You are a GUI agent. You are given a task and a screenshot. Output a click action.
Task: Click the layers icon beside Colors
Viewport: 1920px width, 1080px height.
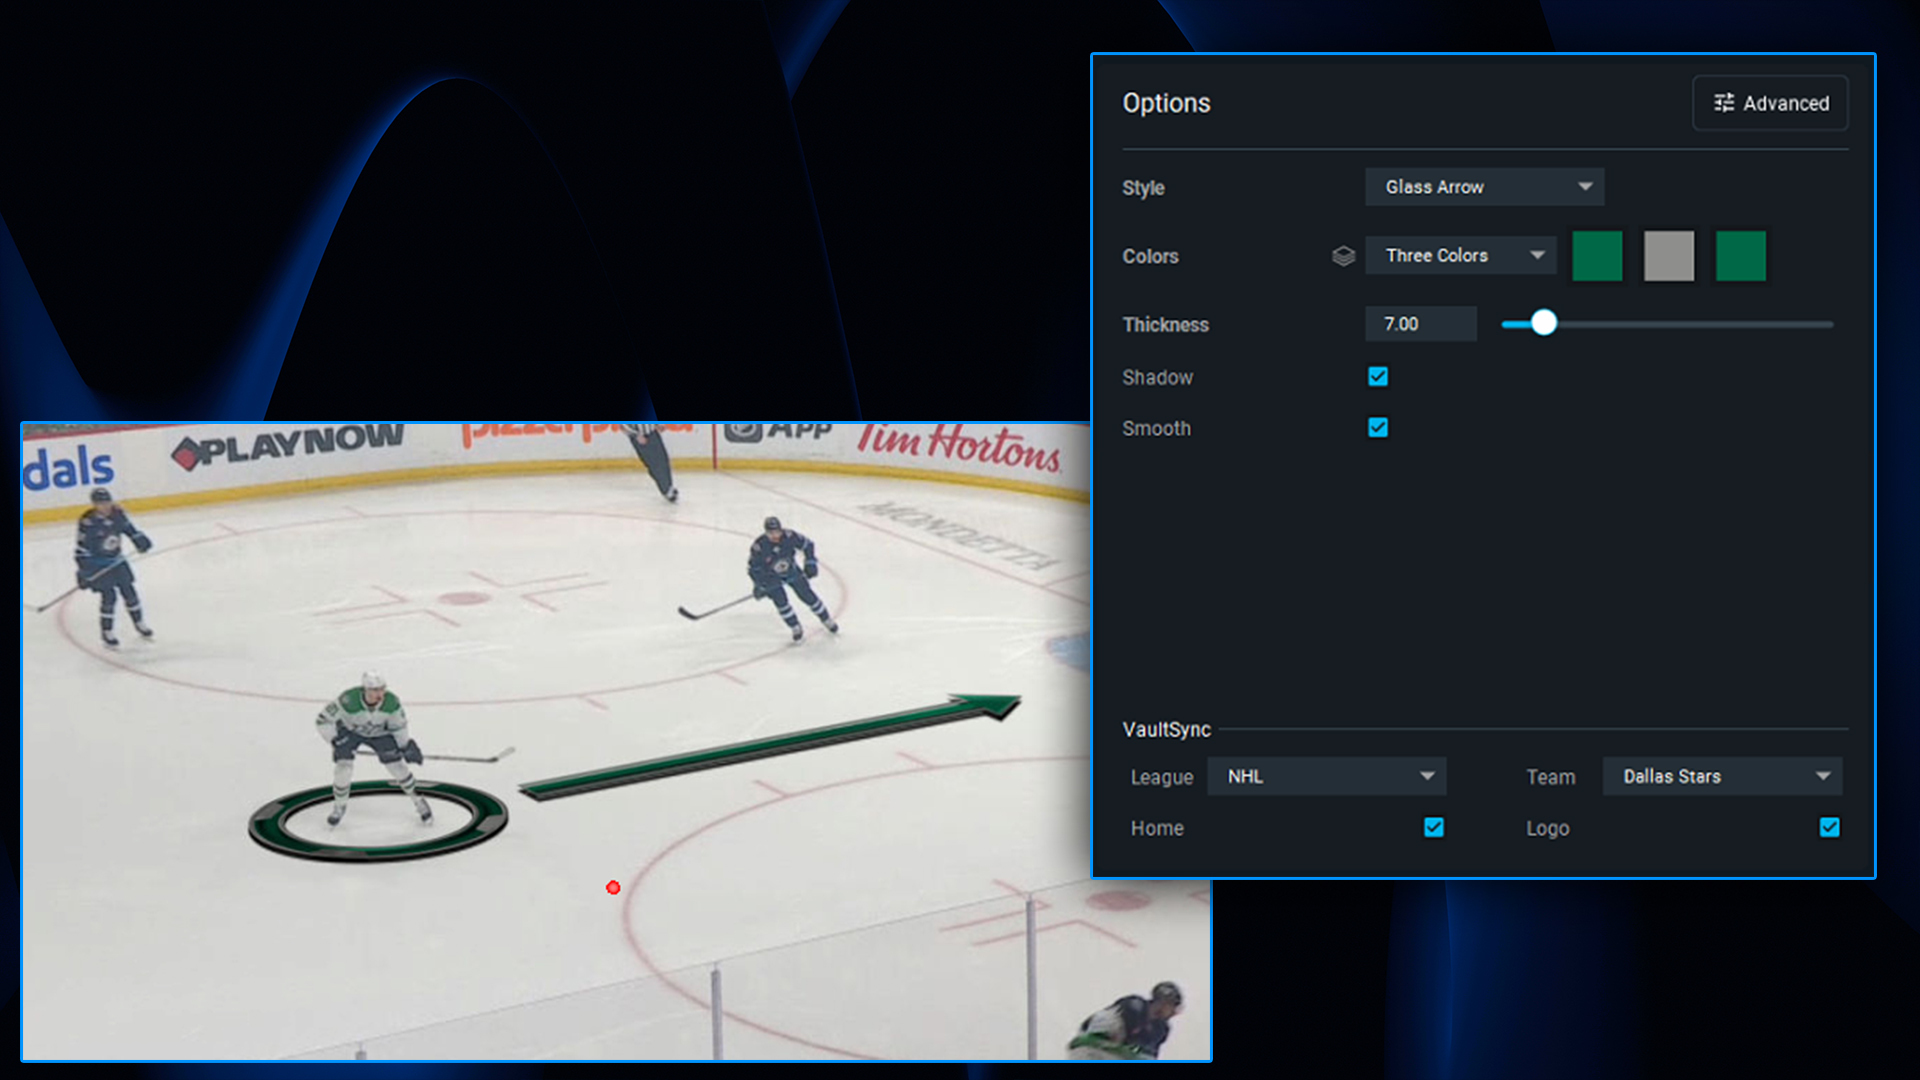[1343, 256]
